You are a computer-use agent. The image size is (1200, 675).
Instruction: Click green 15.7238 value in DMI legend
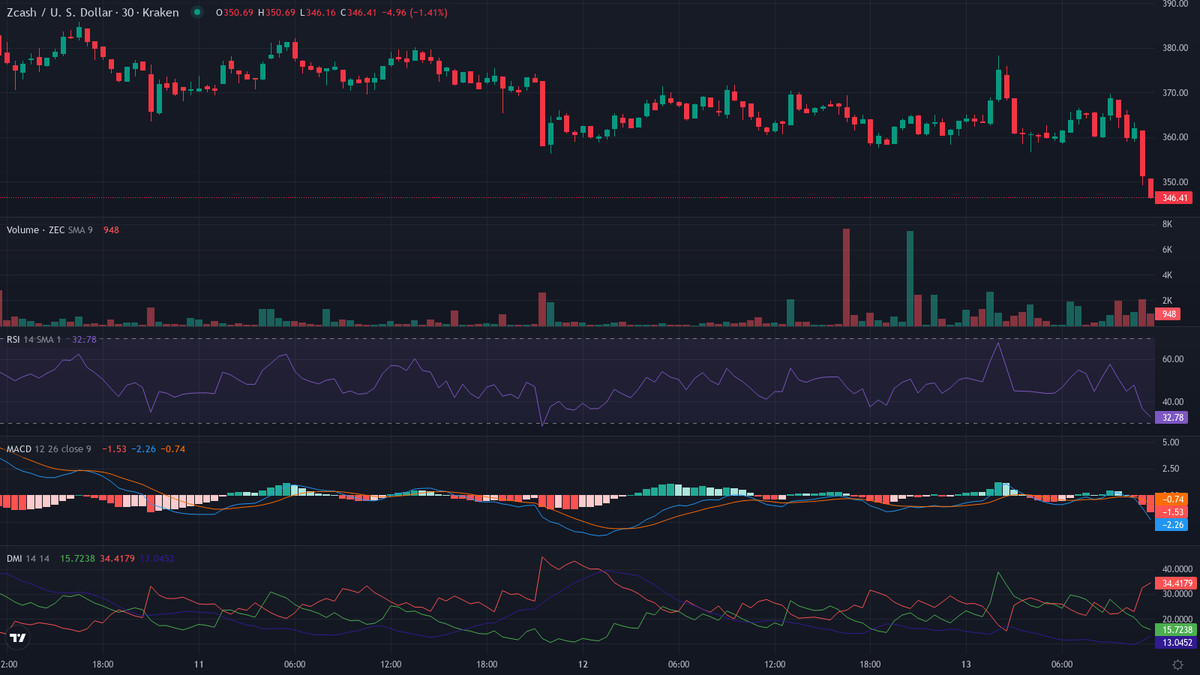click(x=77, y=559)
